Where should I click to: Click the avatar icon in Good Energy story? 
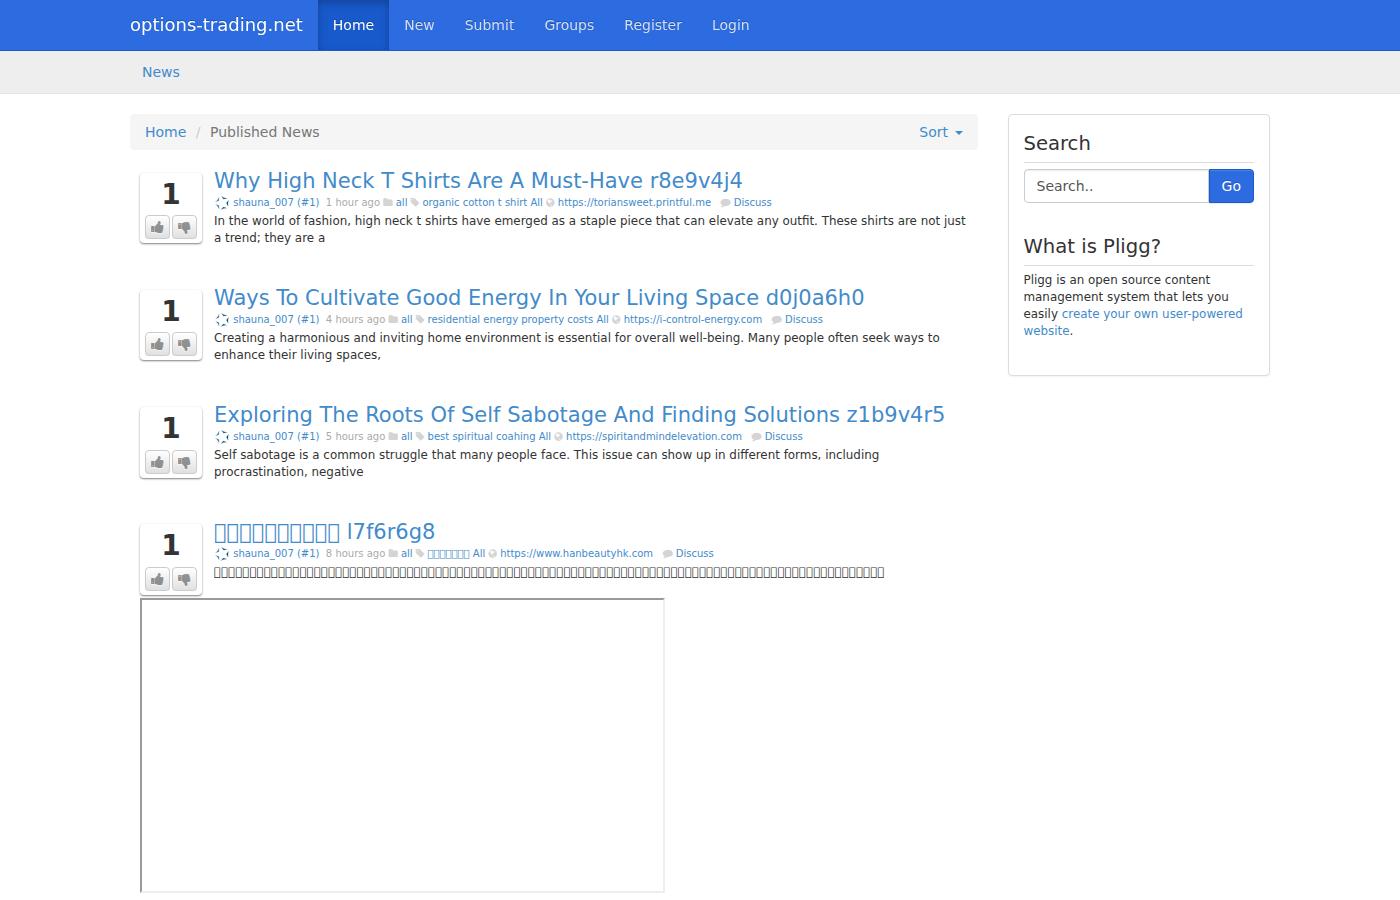[222, 320]
